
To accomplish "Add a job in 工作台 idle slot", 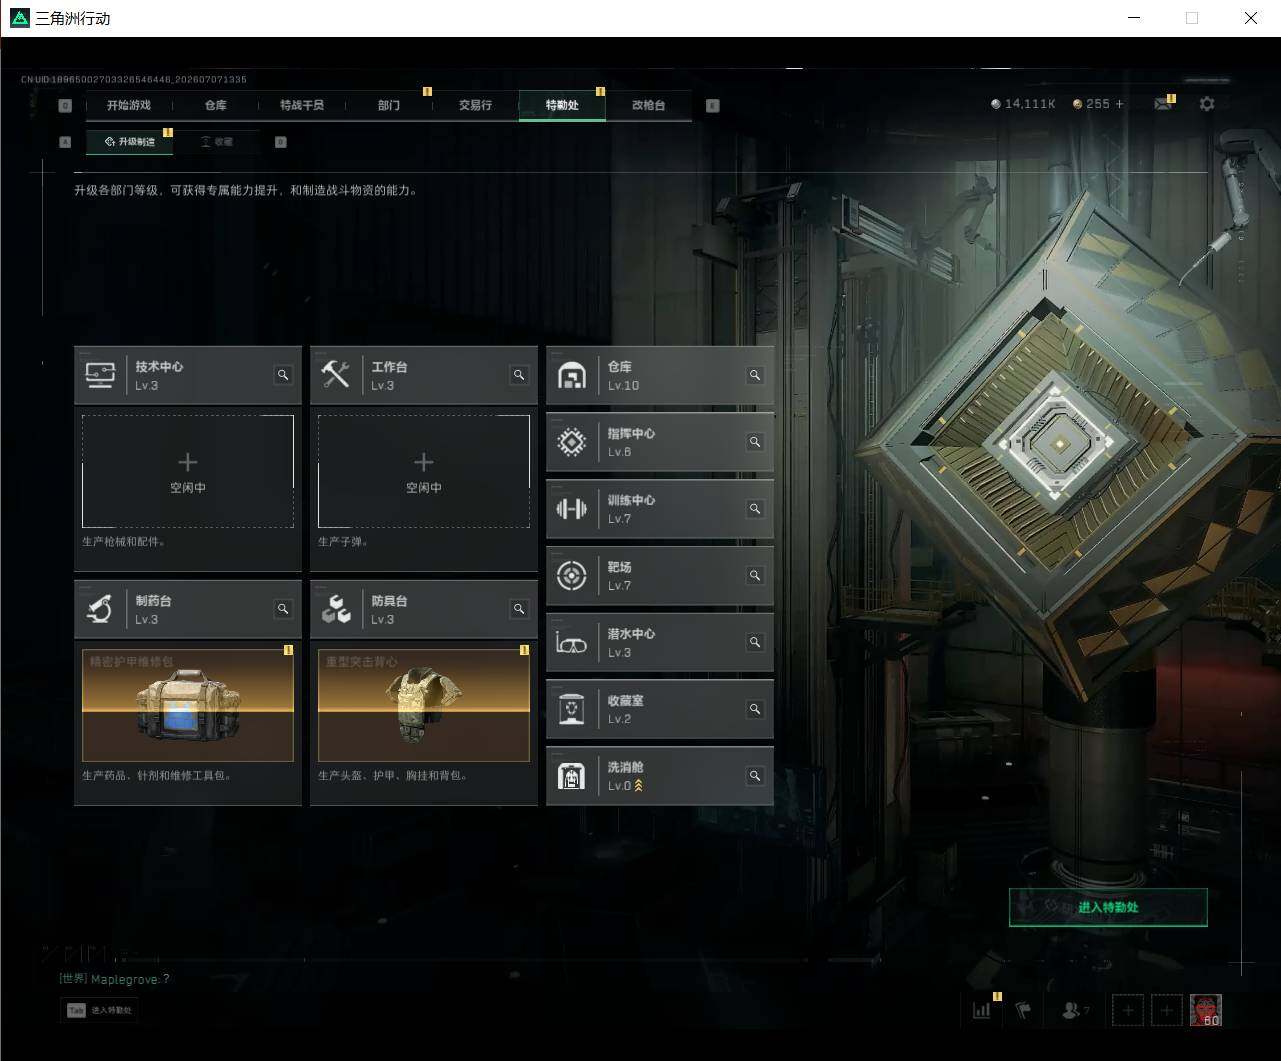I will click(424, 471).
